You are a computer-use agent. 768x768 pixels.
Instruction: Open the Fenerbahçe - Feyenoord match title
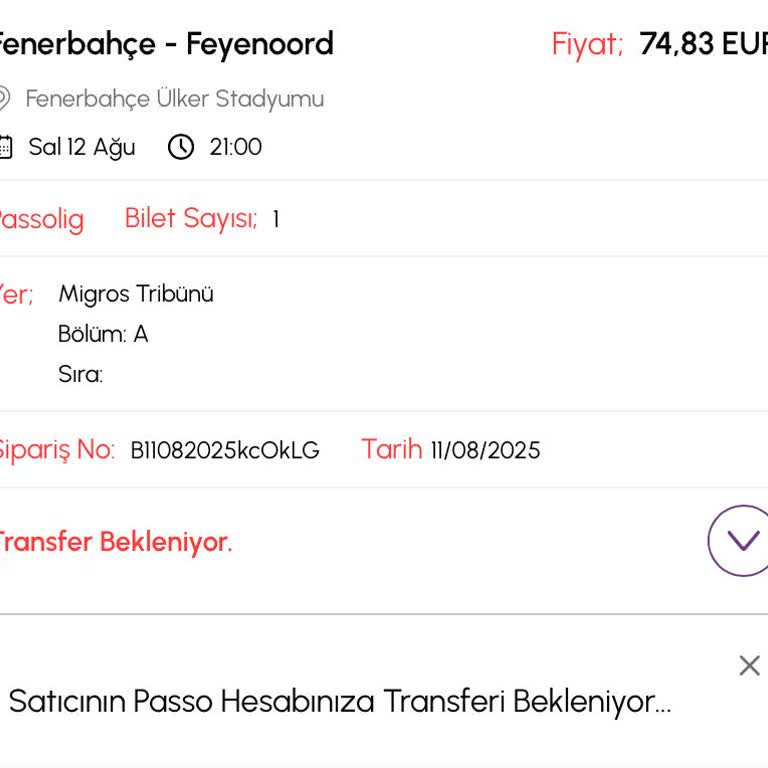(x=165, y=44)
